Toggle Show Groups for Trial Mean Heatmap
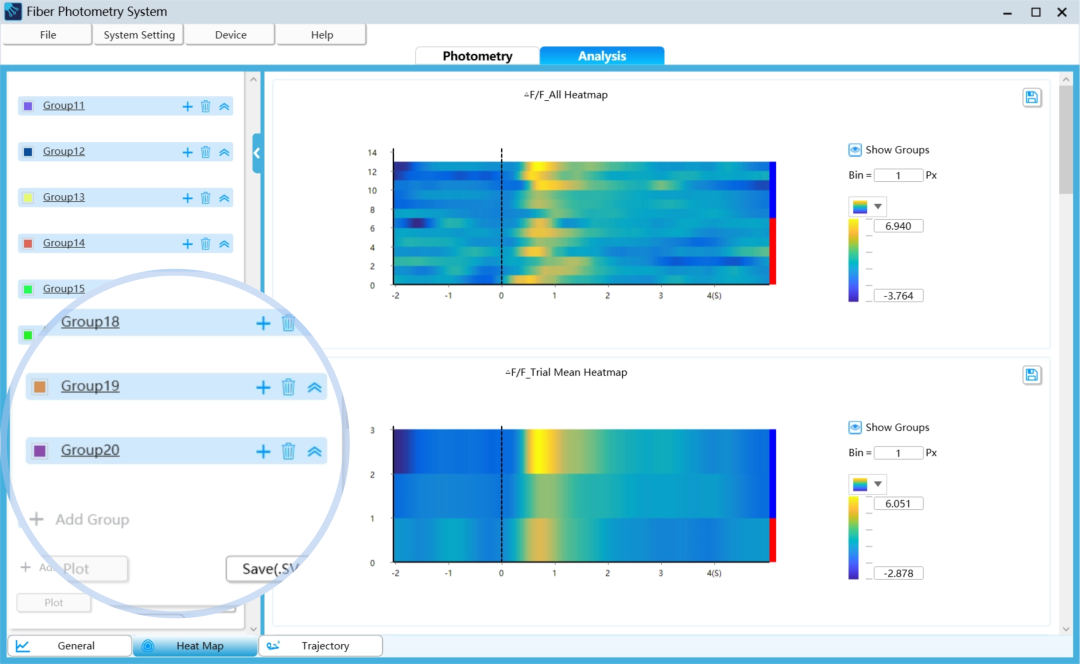Image resolution: width=1080 pixels, height=664 pixels. click(x=855, y=428)
